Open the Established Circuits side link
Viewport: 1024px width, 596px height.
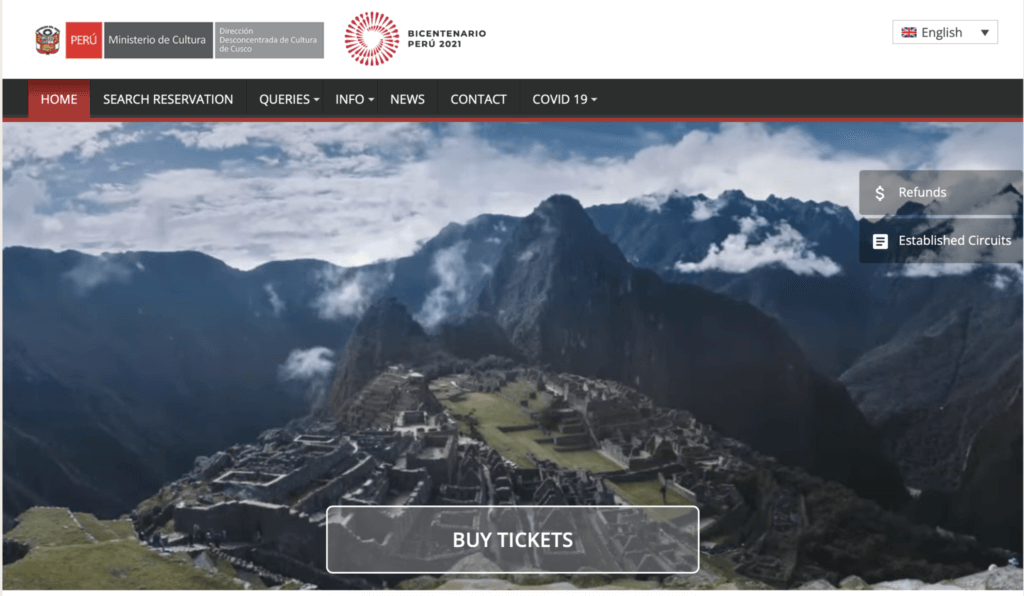click(x=941, y=241)
